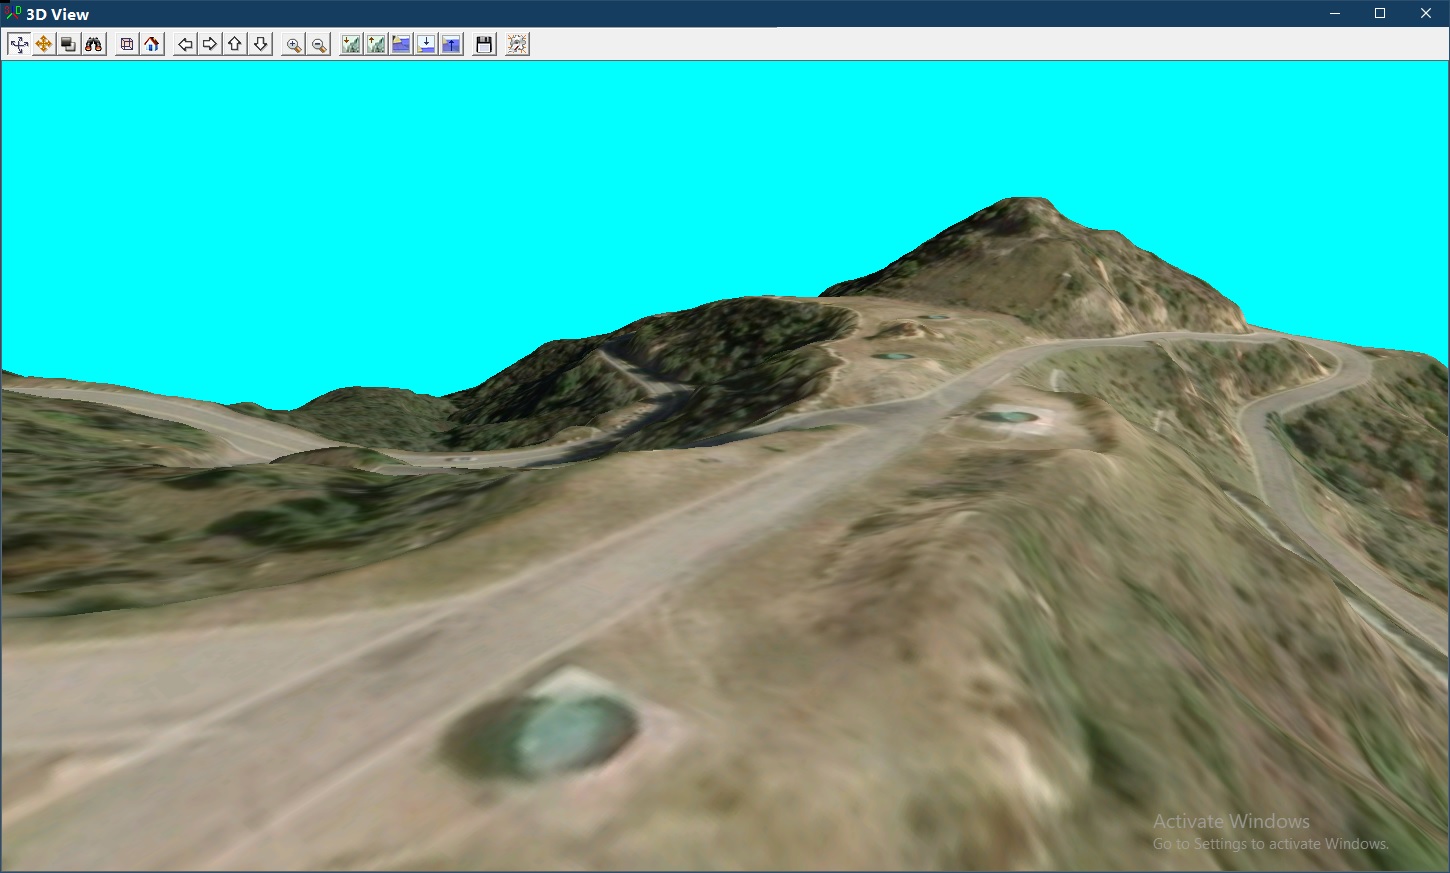Rotate the view right with the right arrow

click(x=209, y=43)
